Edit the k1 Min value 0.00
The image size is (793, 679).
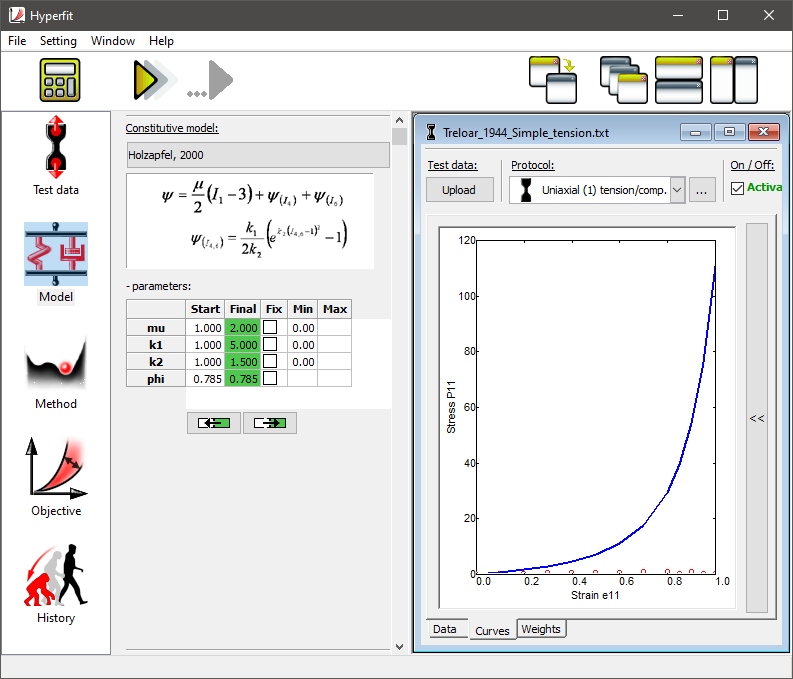tap(302, 345)
